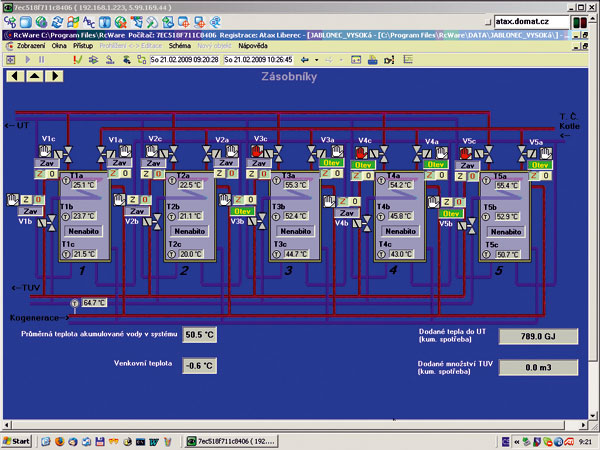Image resolution: width=600 pixels, height=450 pixels.
Task: Click the pause button in RcWare toolbar
Action: (41, 60)
